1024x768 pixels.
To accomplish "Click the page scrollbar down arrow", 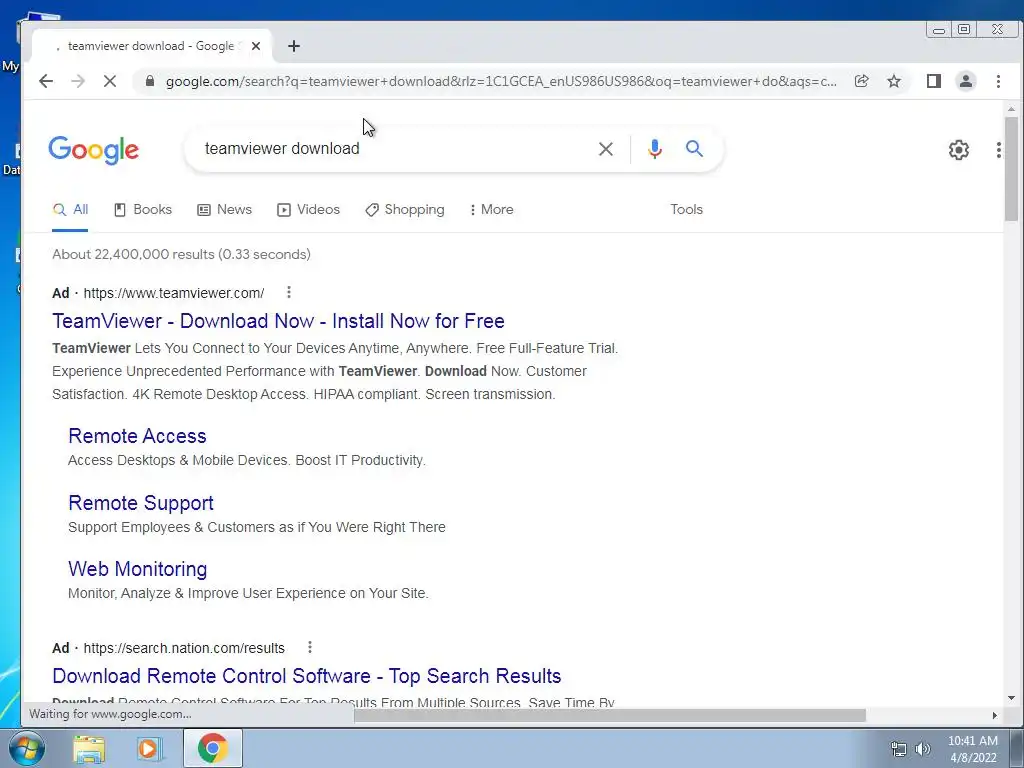I will [1011, 698].
